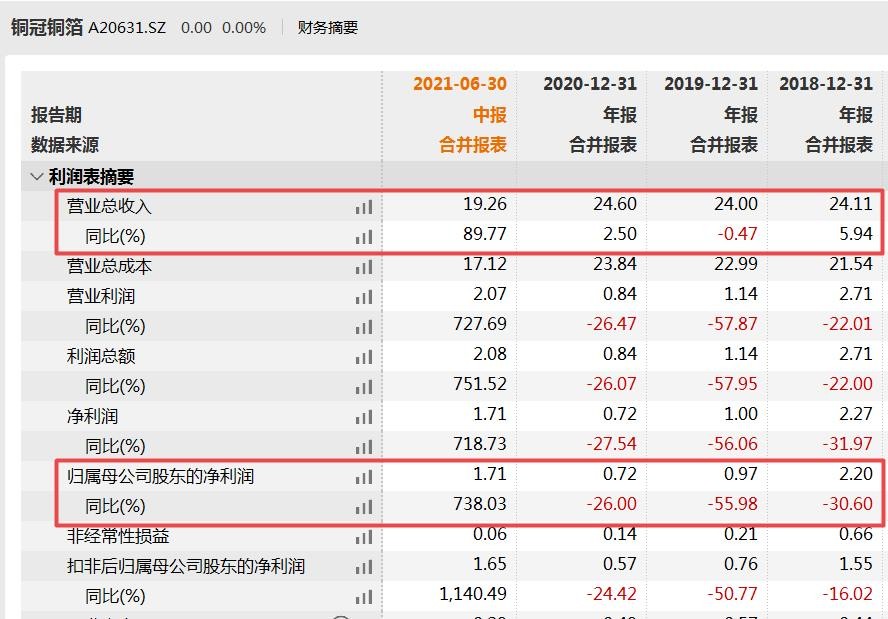Screen dimensions: 888x619
Task: Click the 净利润 row label
Action: coord(92,416)
